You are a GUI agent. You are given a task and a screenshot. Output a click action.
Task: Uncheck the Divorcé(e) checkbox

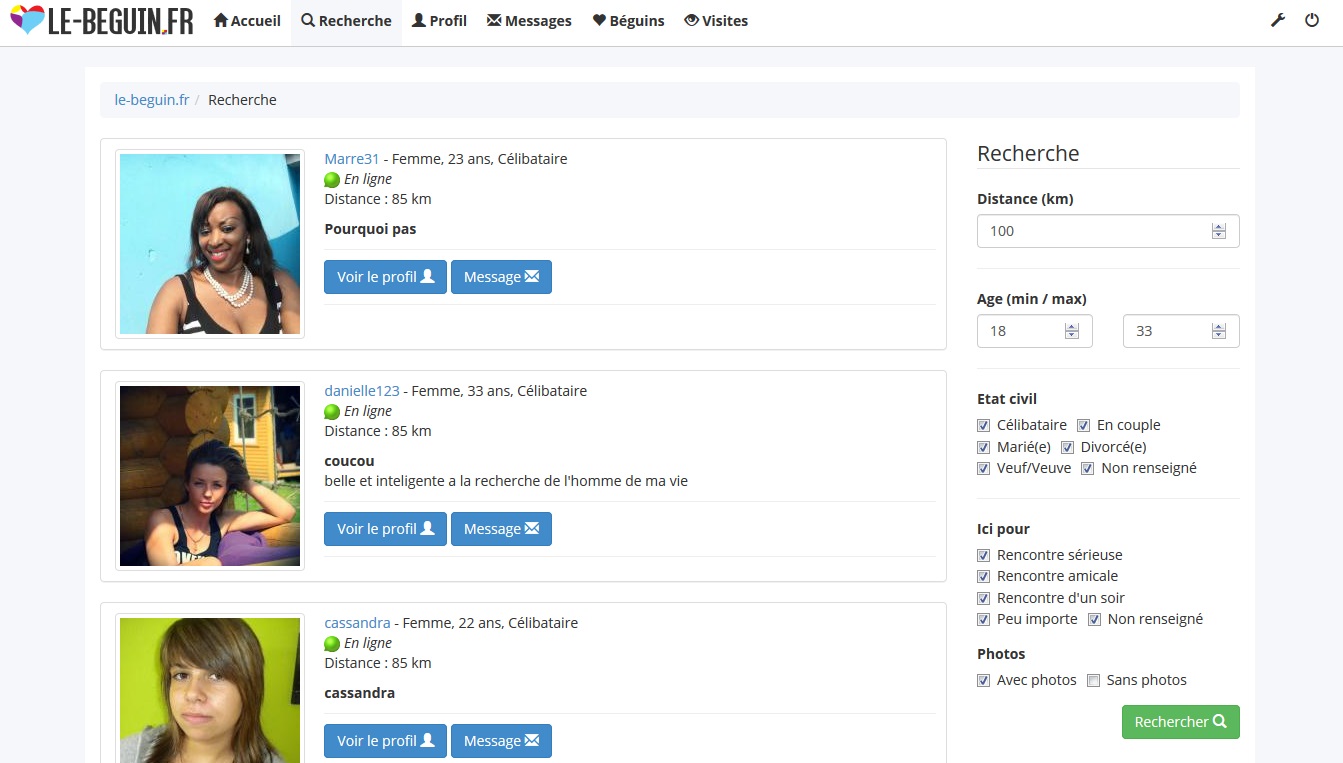coord(1068,448)
